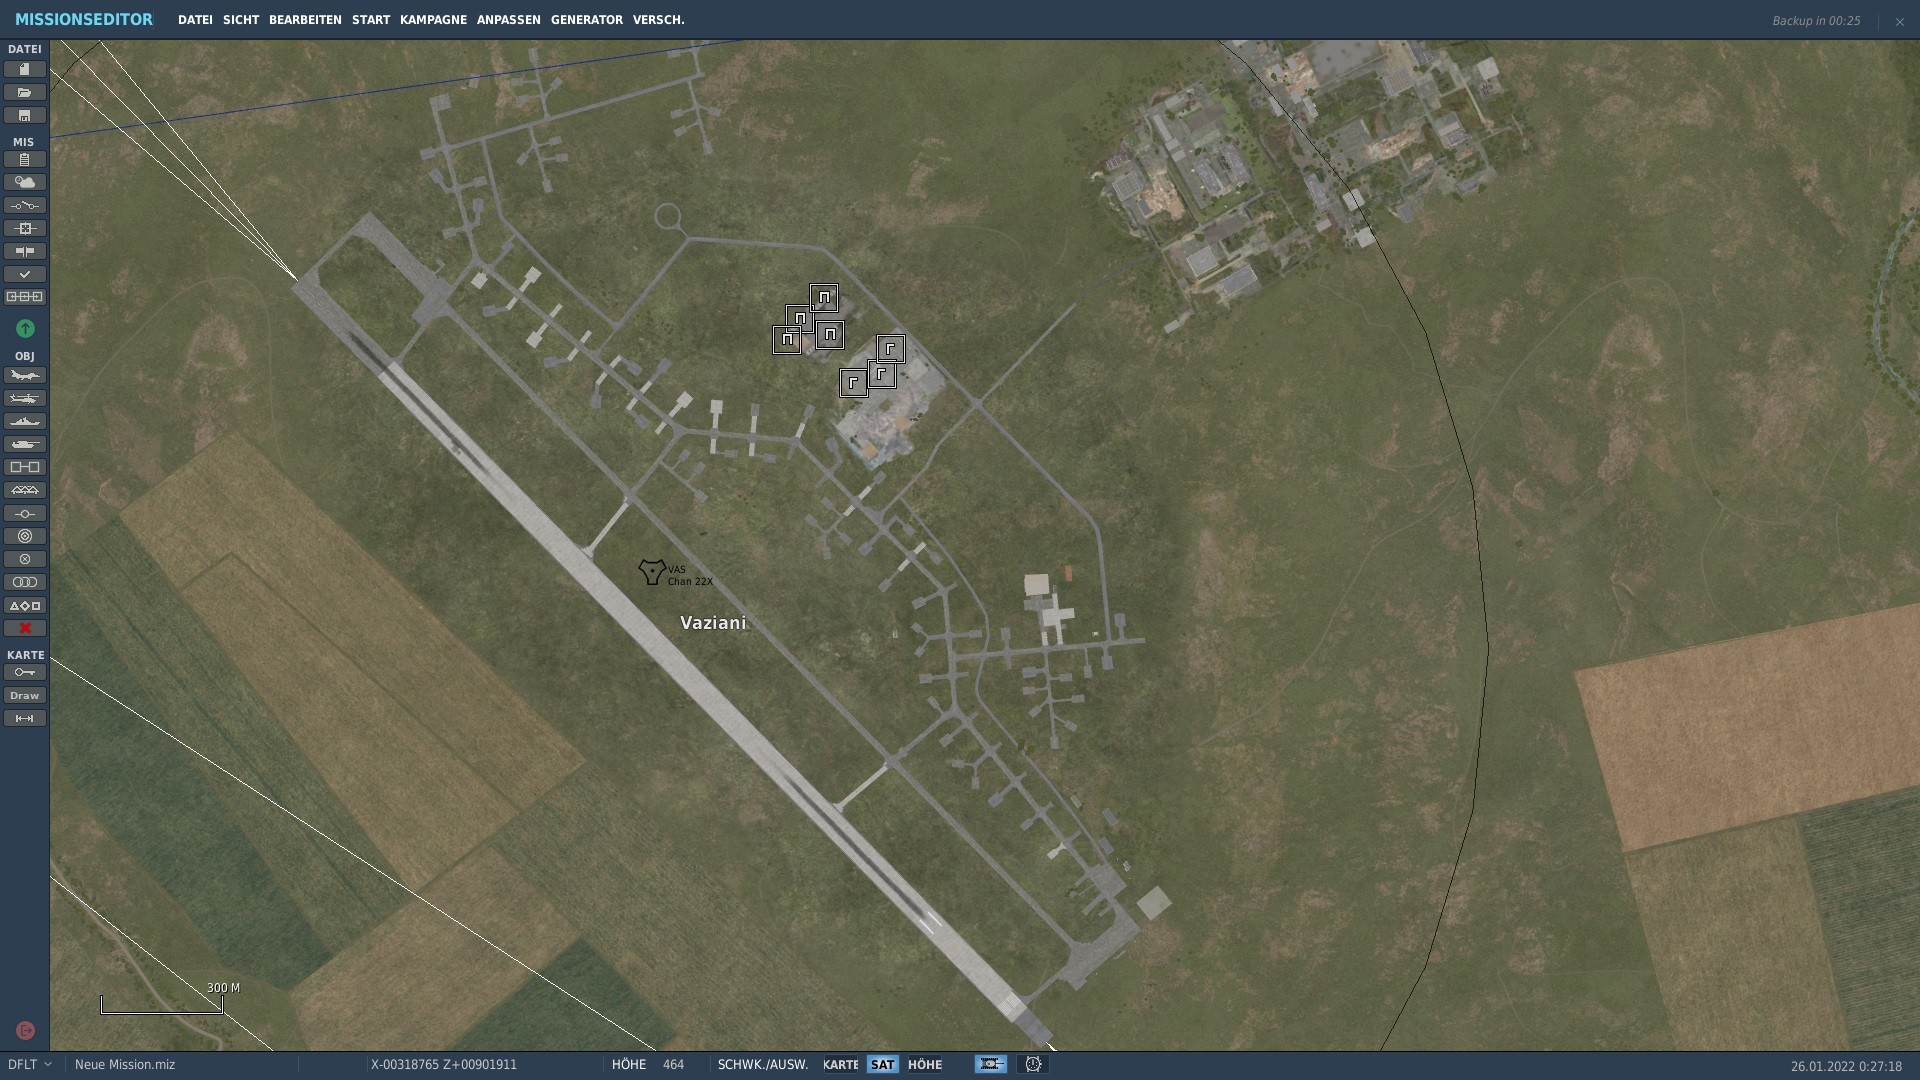The height and width of the screenshot is (1080, 1920).
Task: Switch map mode to SAT
Action: 883,1065
